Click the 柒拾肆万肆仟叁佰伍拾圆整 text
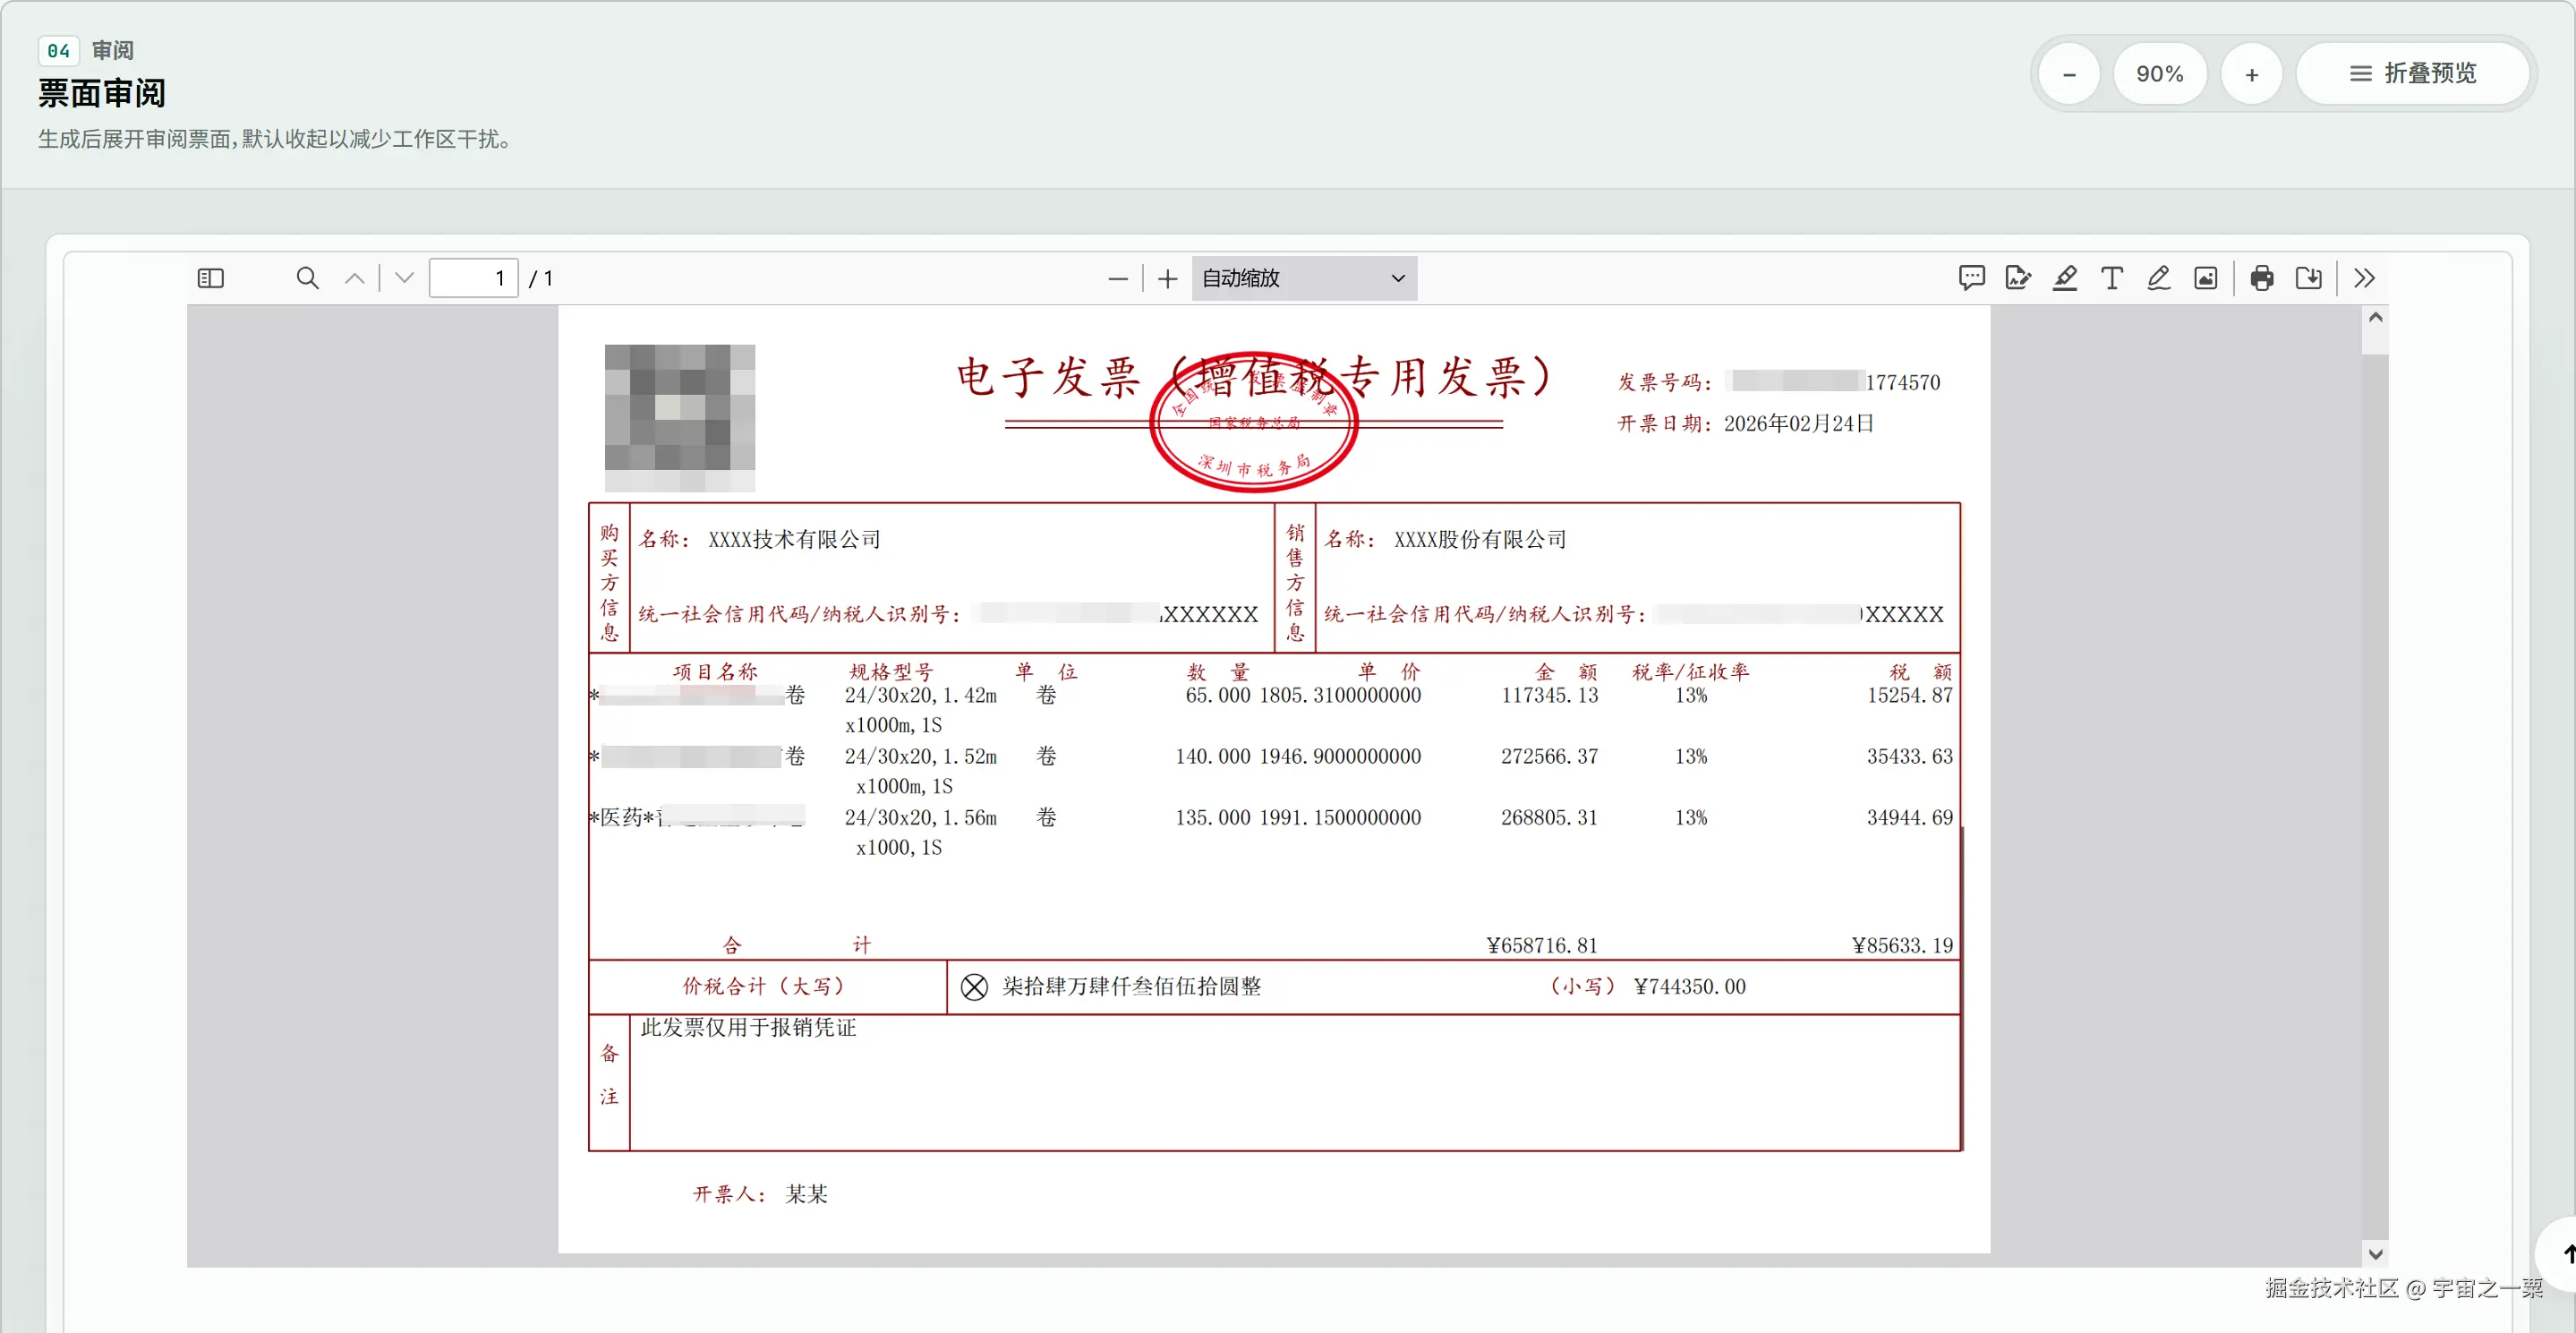 click(1131, 987)
